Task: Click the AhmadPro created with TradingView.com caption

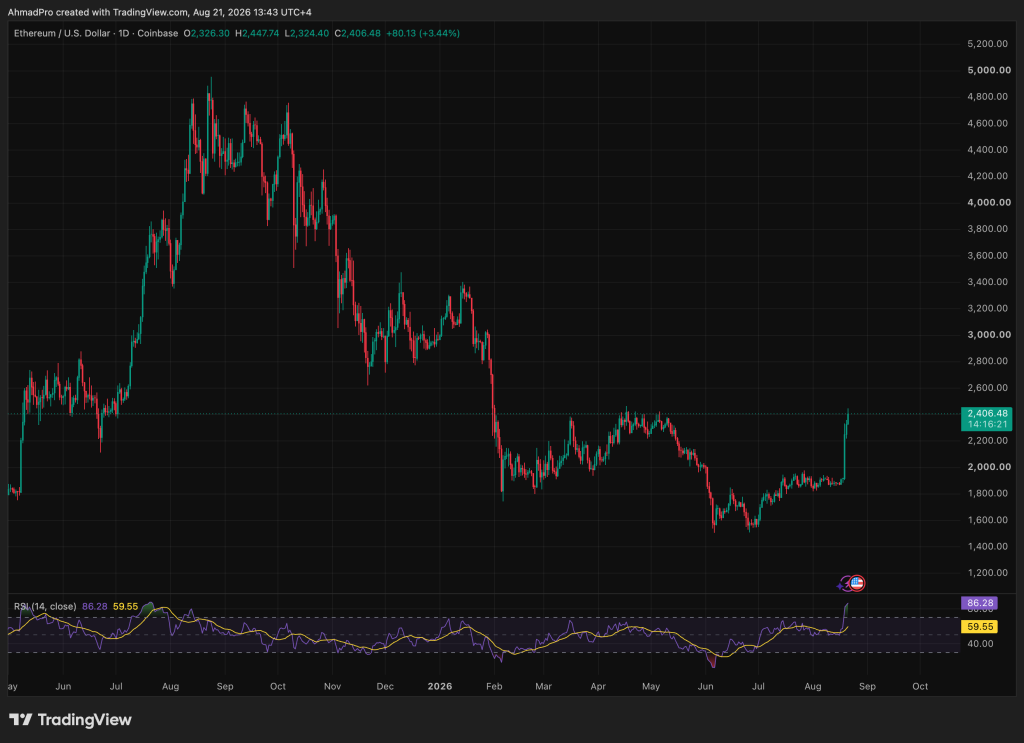Action: pyautogui.click(x=159, y=12)
